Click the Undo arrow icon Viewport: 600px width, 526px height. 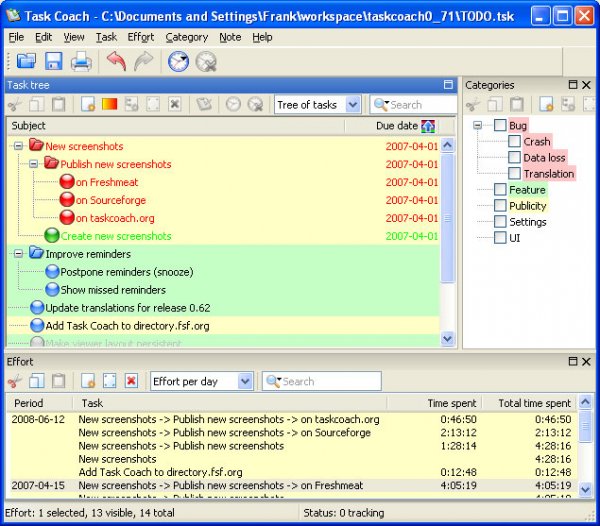[x=116, y=62]
